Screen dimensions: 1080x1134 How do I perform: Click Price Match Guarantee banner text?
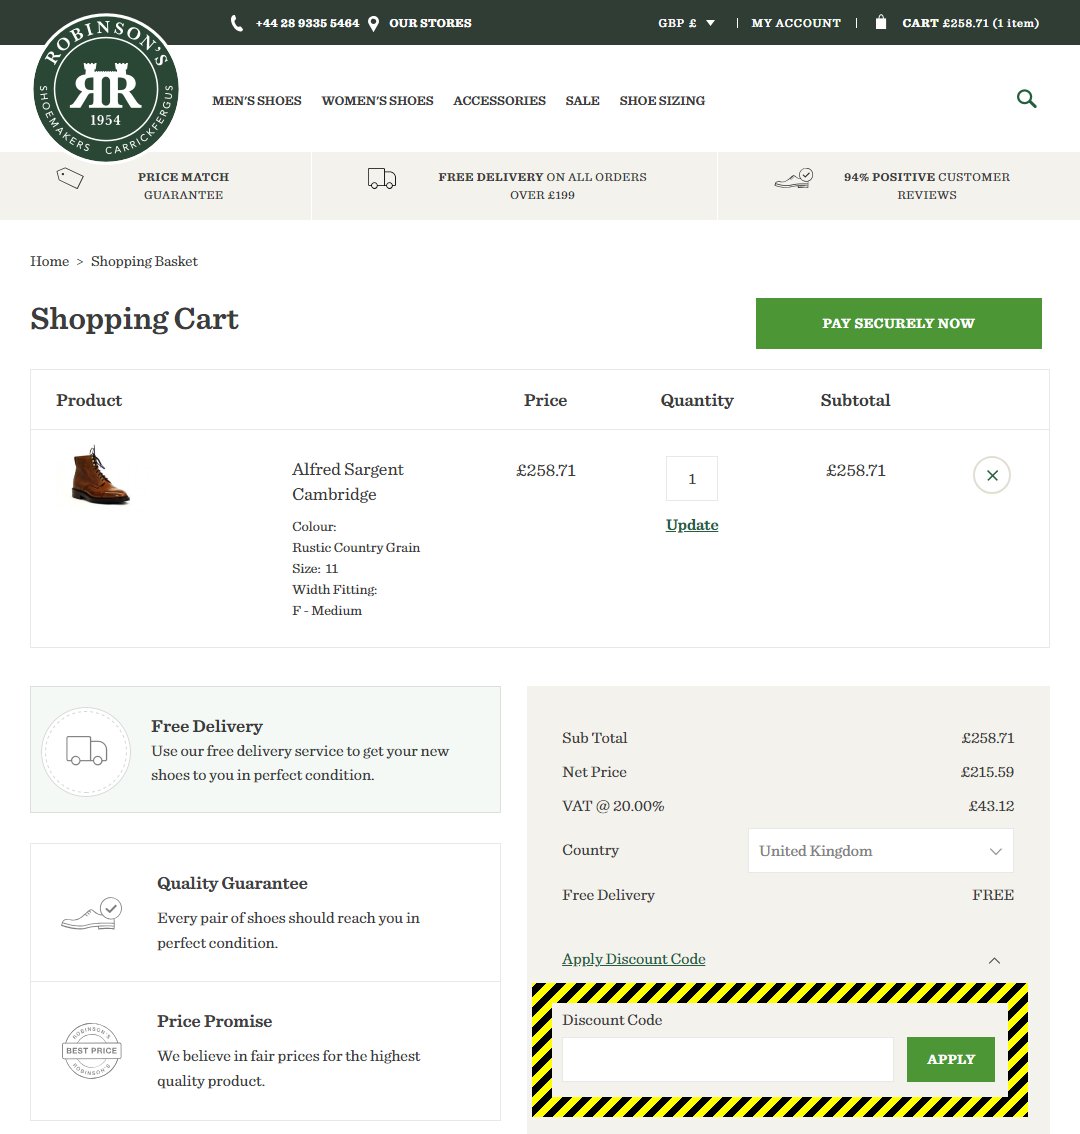[x=183, y=186]
